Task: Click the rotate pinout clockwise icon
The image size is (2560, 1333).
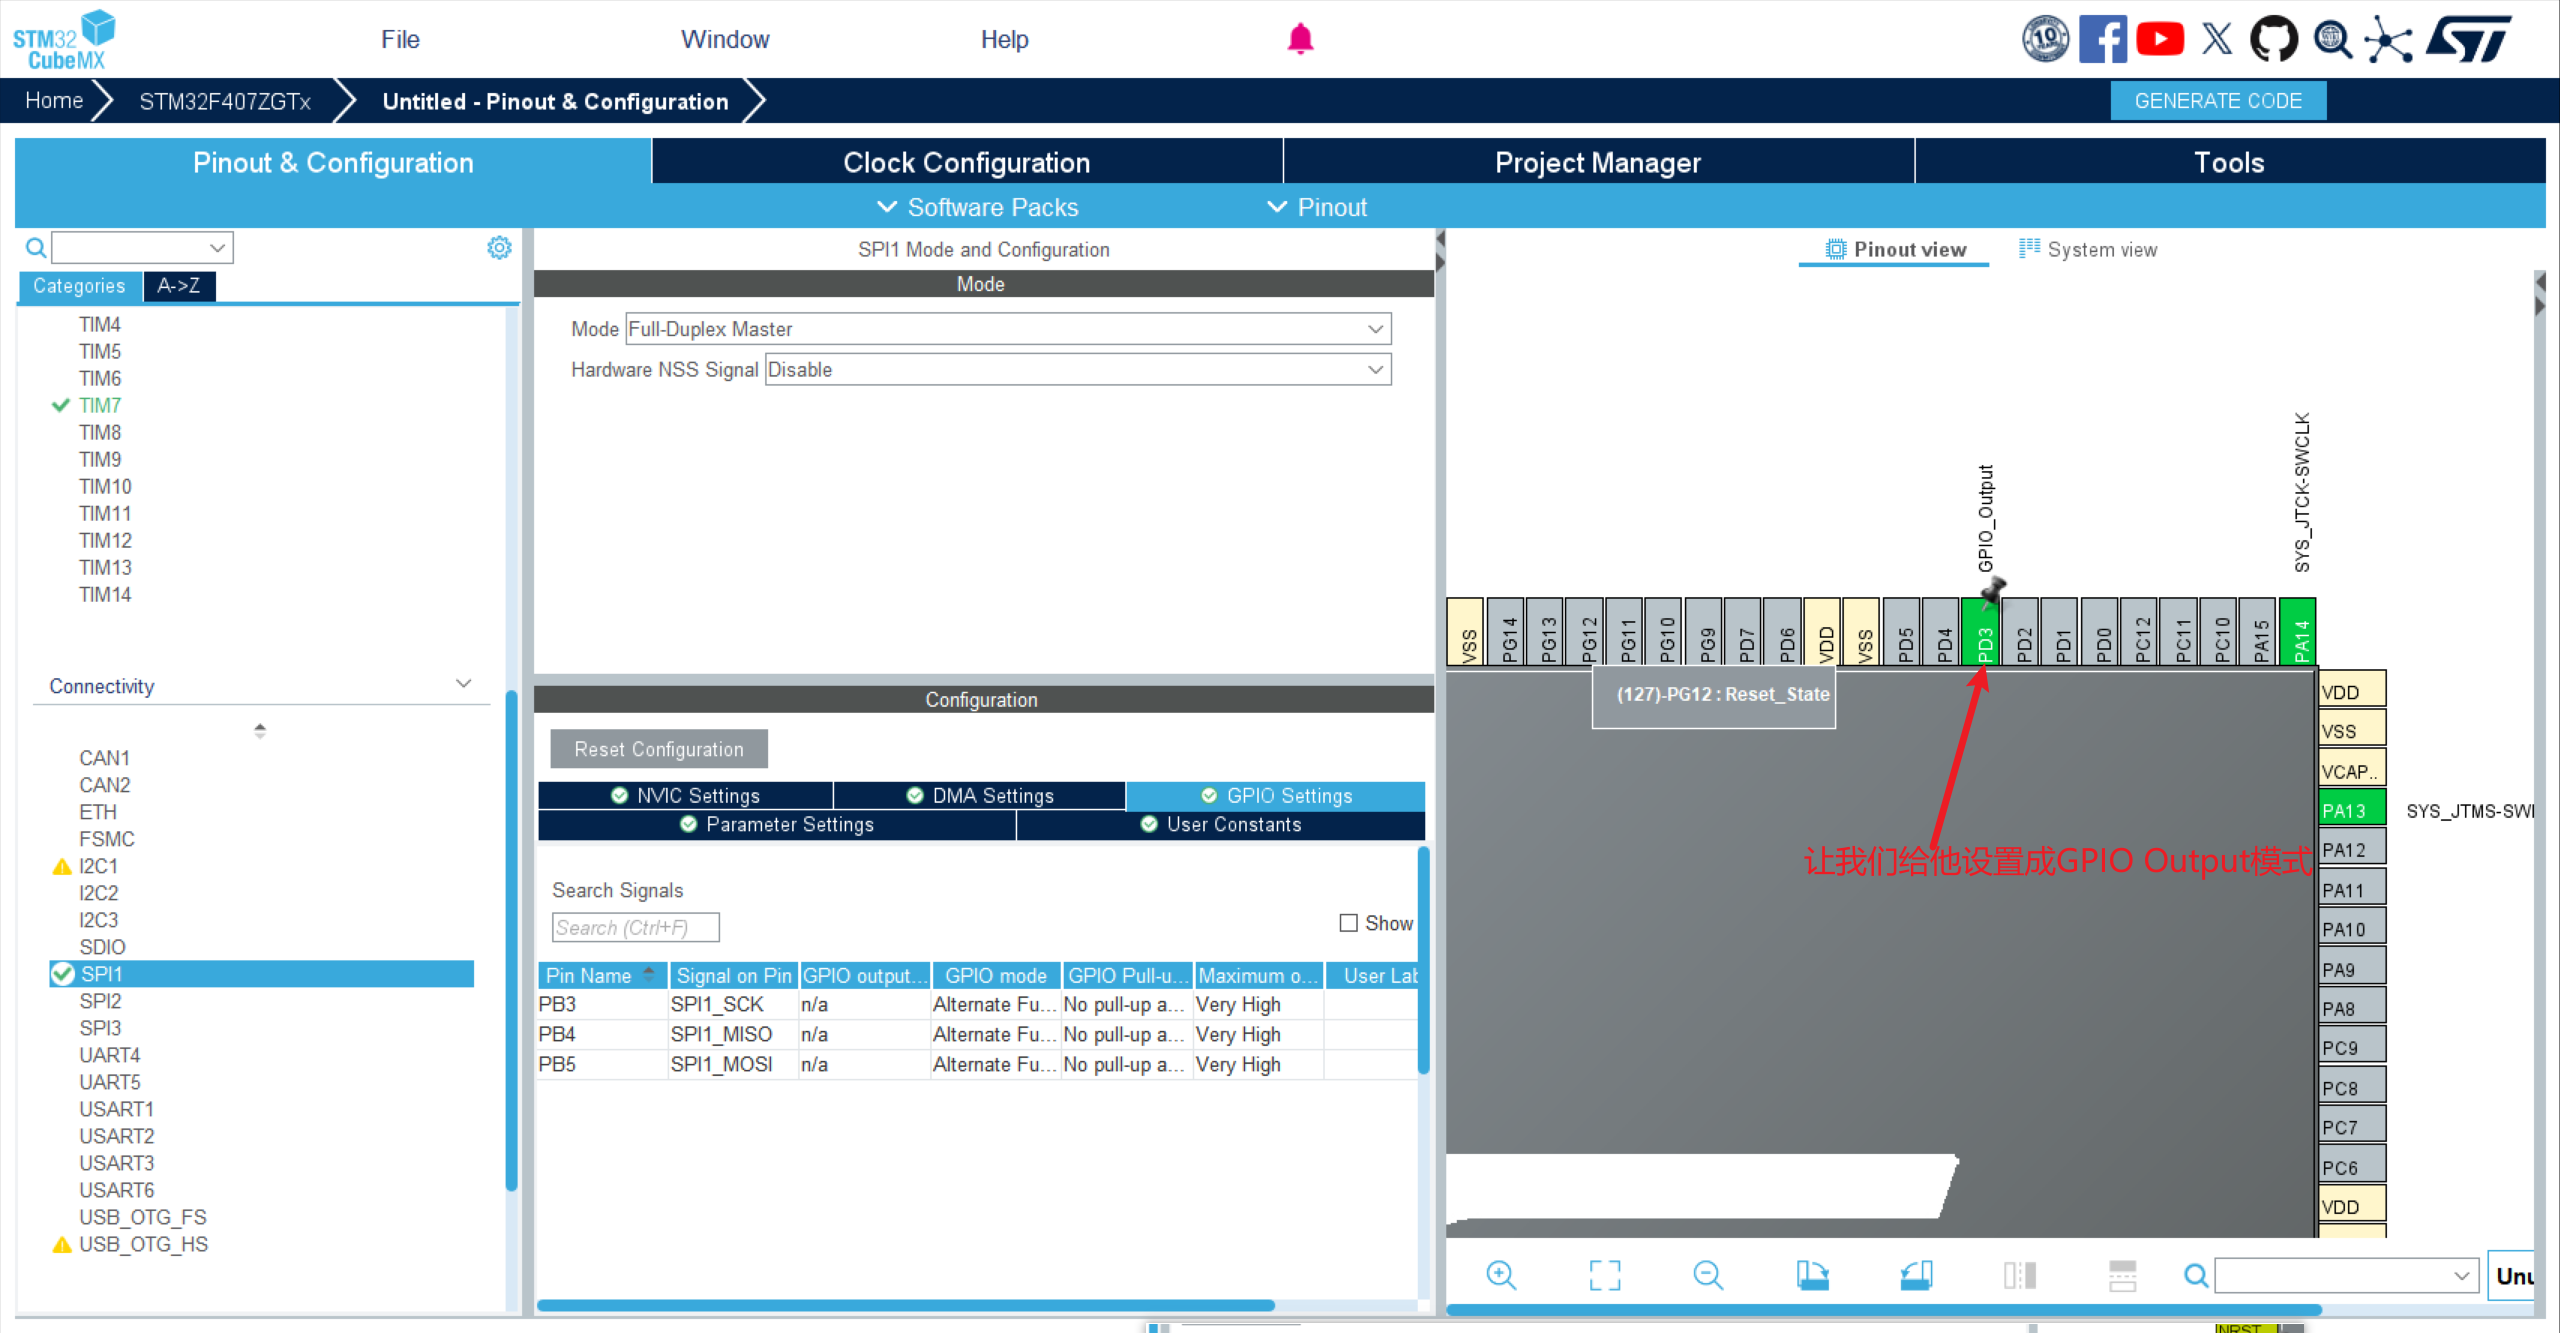Action: 1812,1275
